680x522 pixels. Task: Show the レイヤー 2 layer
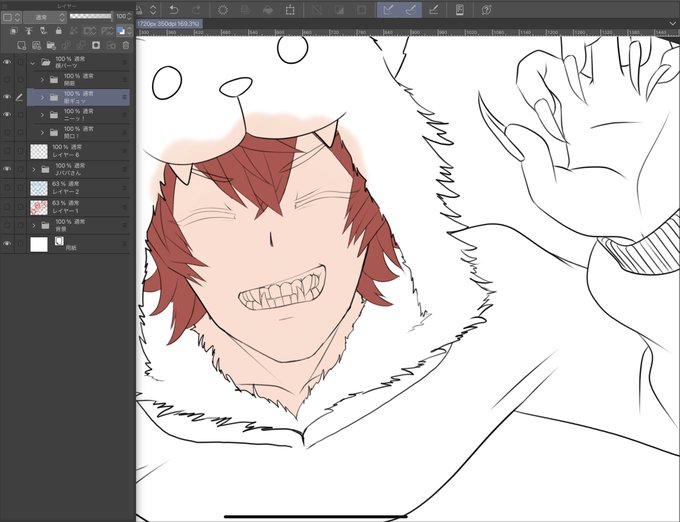coord(7,188)
